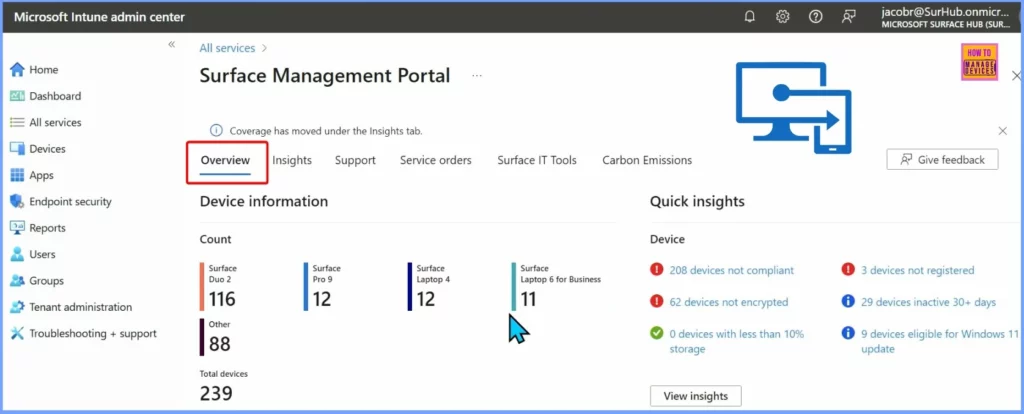Open the notifications bell icon
Screen dimensions: 1024x414
pyautogui.click(x=750, y=17)
